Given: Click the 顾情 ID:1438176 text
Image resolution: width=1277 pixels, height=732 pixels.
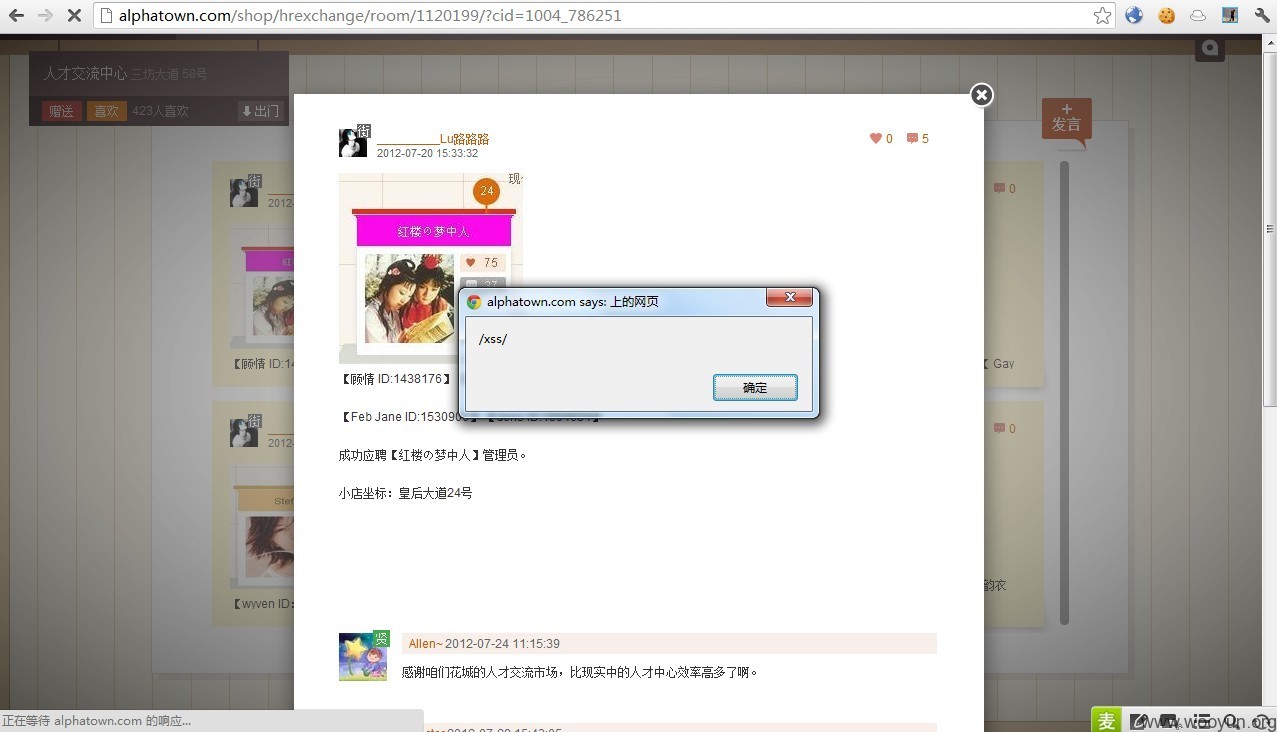Looking at the screenshot, I should tap(395, 379).
